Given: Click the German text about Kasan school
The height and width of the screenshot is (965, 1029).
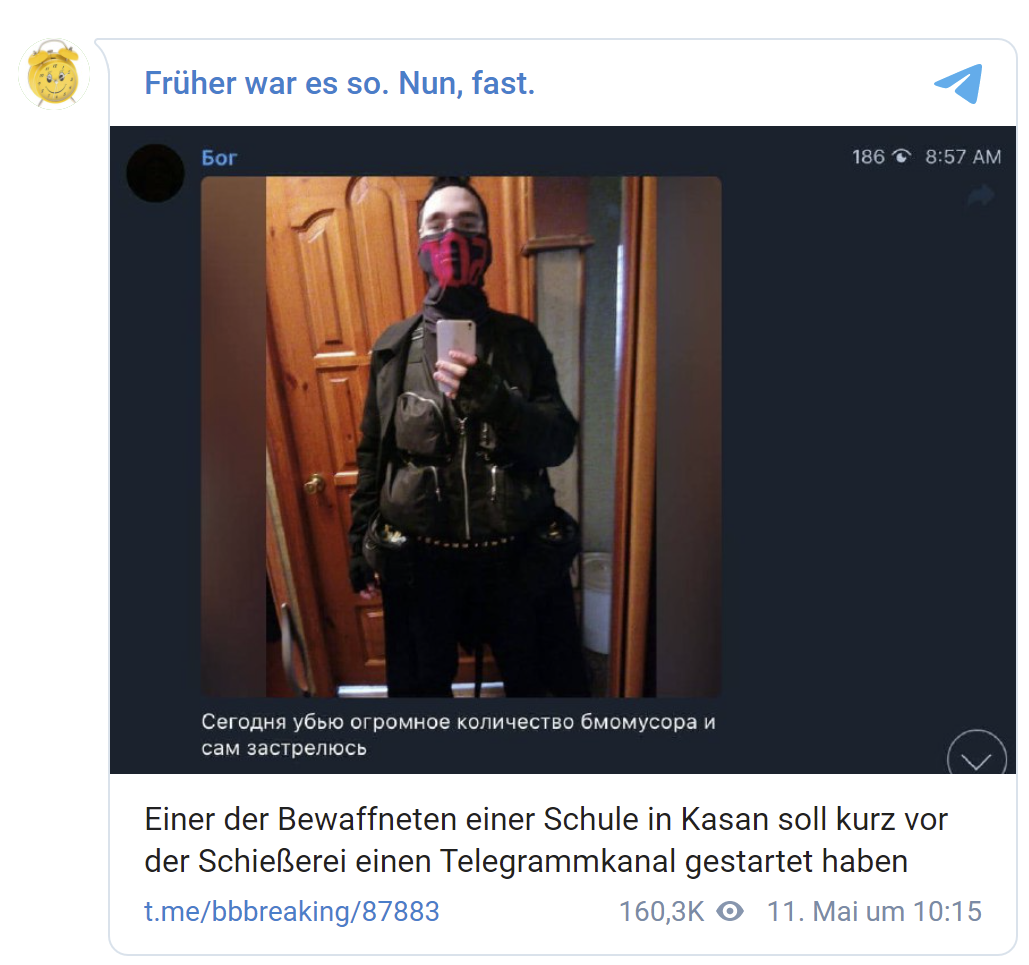Looking at the screenshot, I should 545,840.
